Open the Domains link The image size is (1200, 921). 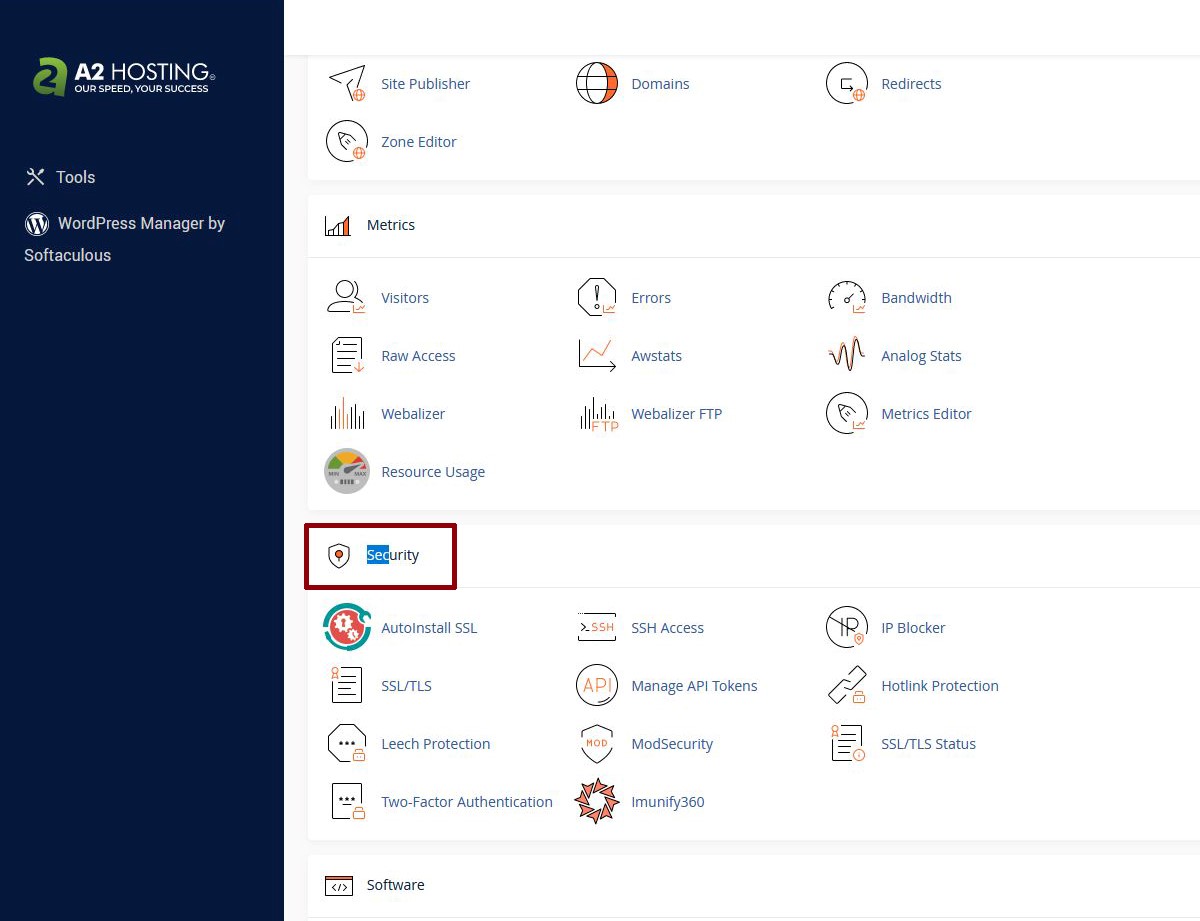(661, 84)
